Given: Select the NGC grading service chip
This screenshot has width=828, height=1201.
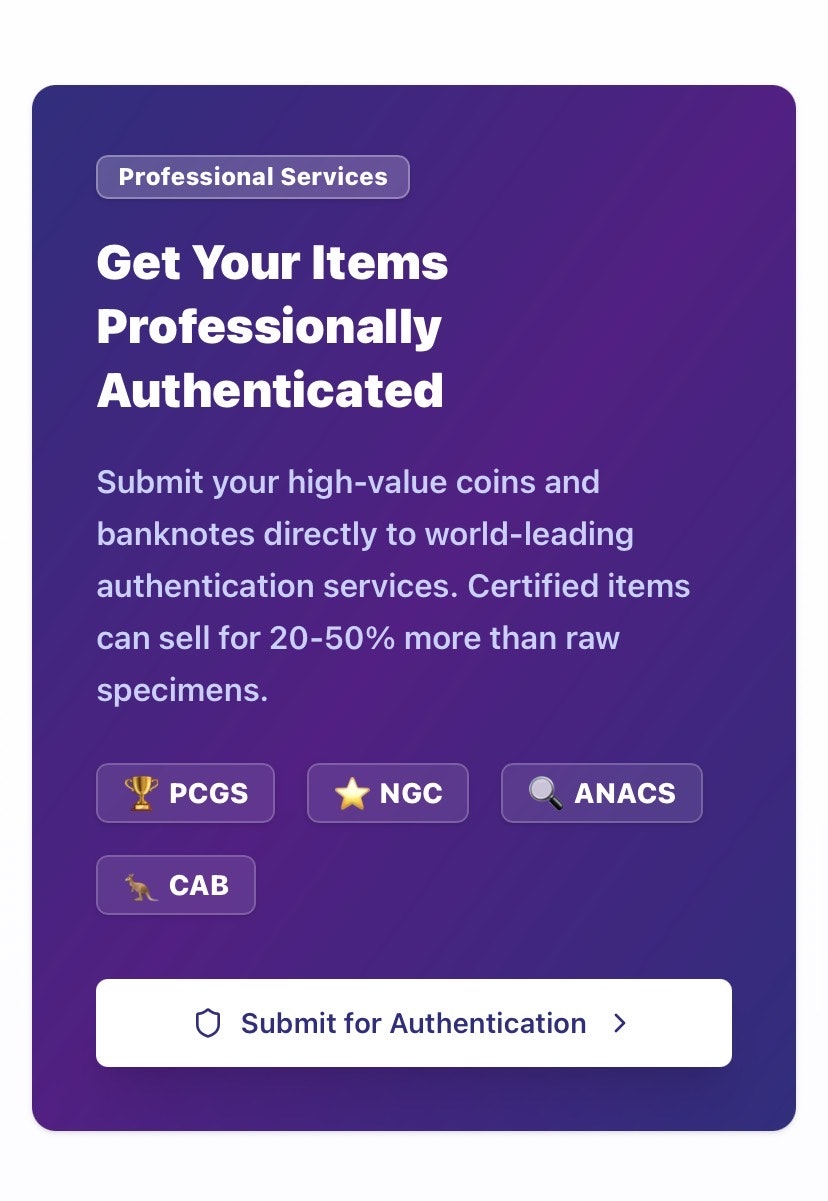Looking at the screenshot, I should tap(387, 792).
